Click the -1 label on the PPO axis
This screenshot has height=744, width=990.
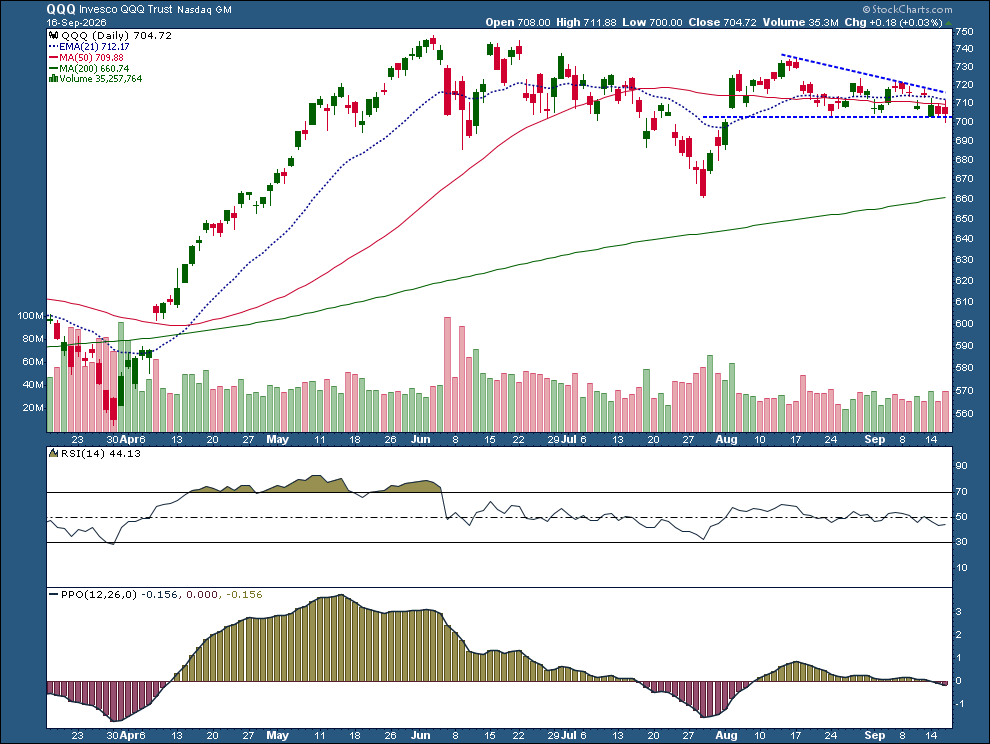click(959, 704)
